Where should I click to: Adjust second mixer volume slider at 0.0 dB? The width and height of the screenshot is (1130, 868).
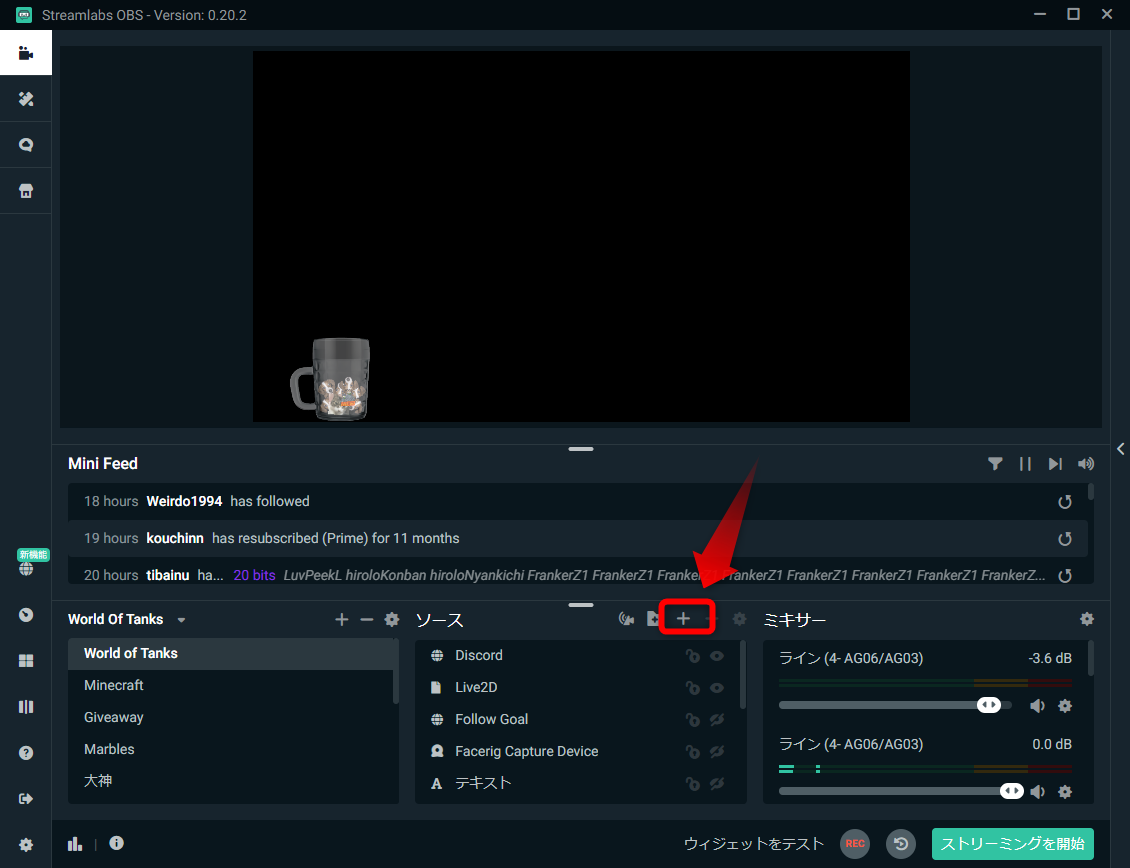click(1012, 792)
